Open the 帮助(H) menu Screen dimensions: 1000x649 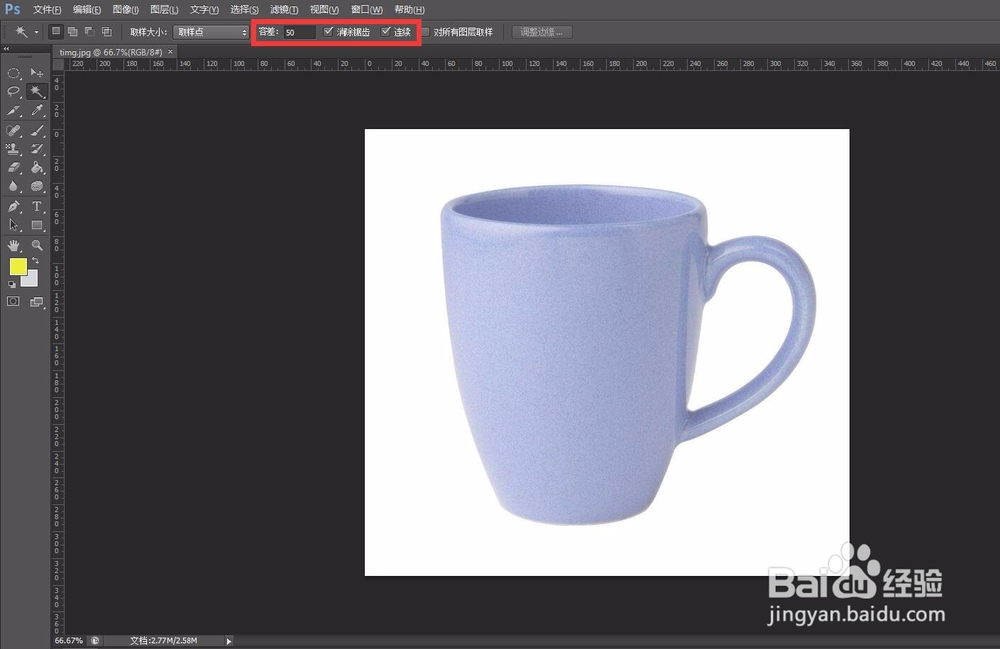point(409,10)
